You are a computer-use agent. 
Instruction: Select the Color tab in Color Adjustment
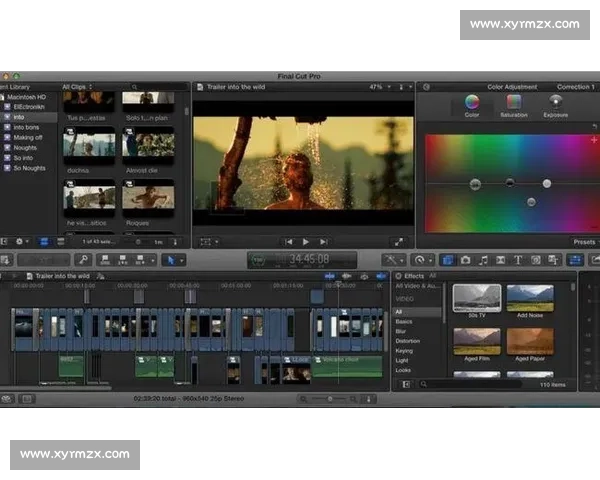(472, 105)
